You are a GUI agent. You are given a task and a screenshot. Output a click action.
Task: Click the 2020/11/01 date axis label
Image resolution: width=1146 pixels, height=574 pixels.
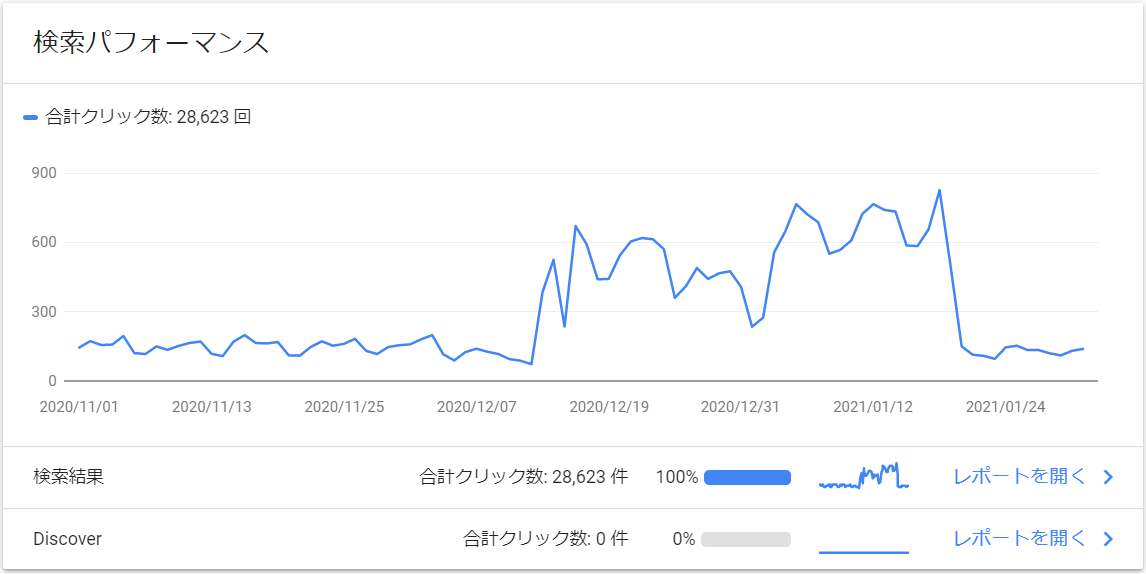point(79,407)
